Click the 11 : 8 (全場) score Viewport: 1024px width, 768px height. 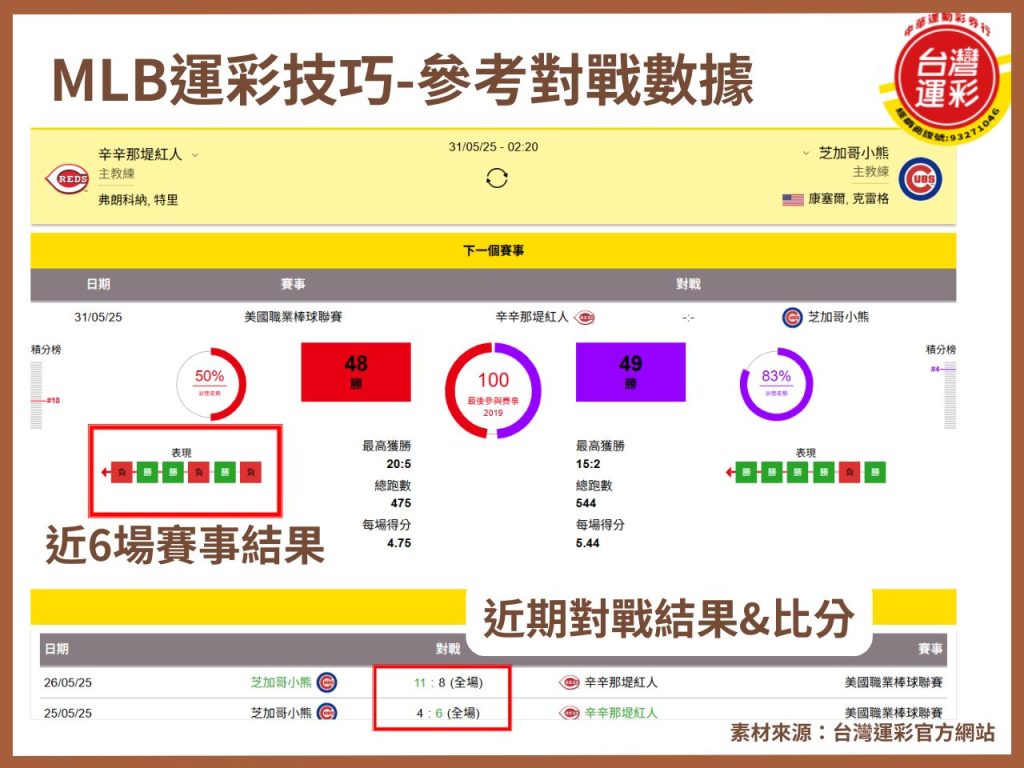448,682
